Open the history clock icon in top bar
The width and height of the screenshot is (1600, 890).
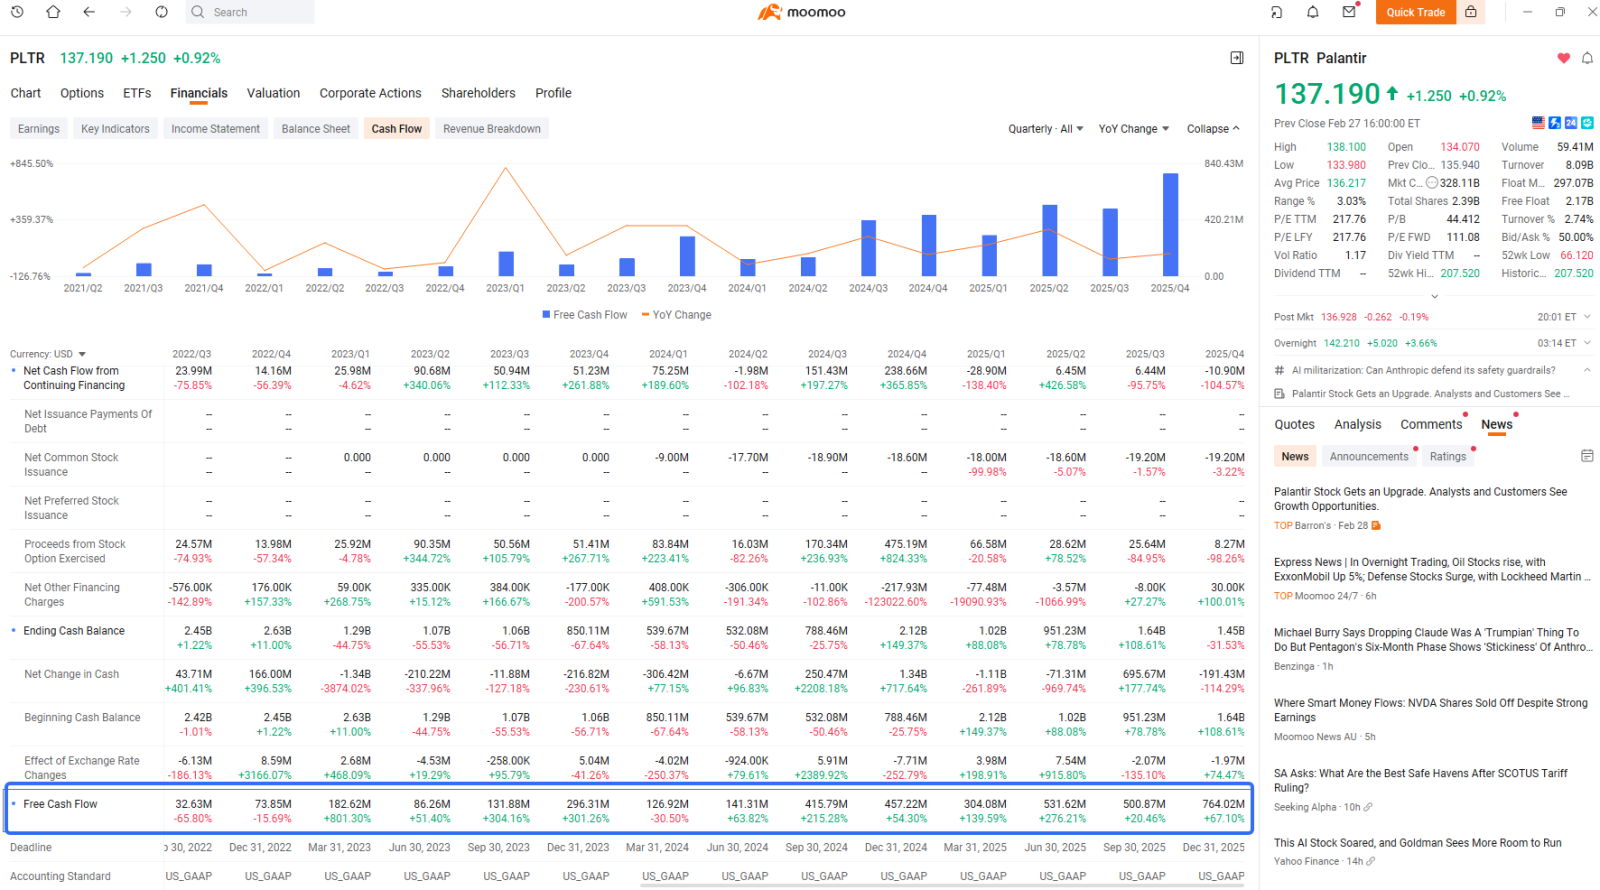[17, 12]
